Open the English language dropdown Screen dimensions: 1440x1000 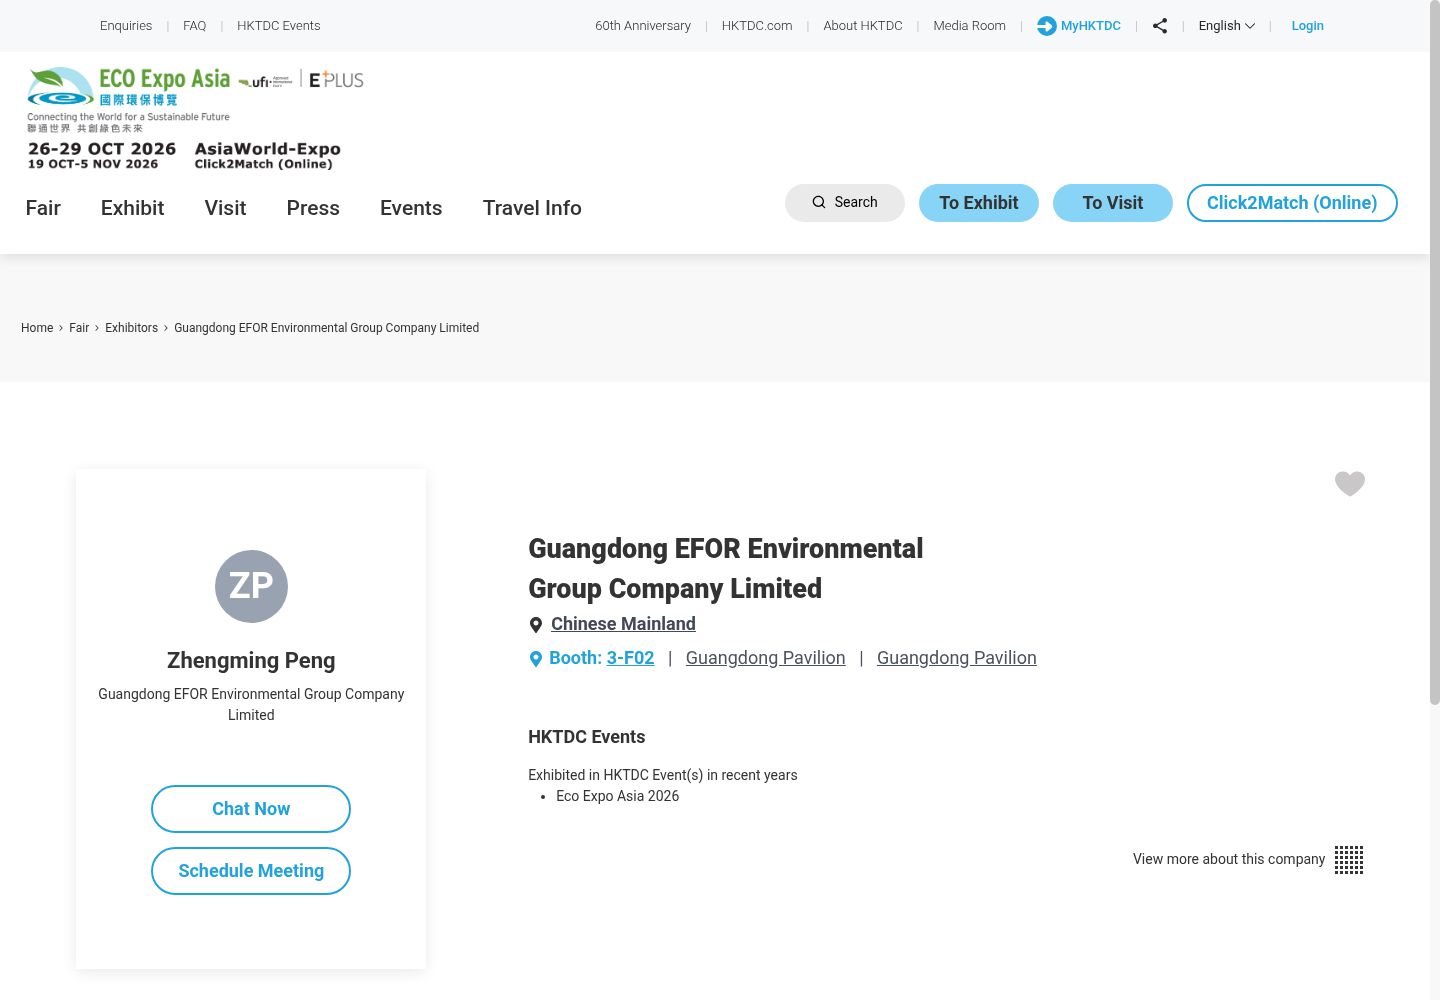point(1226,26)
